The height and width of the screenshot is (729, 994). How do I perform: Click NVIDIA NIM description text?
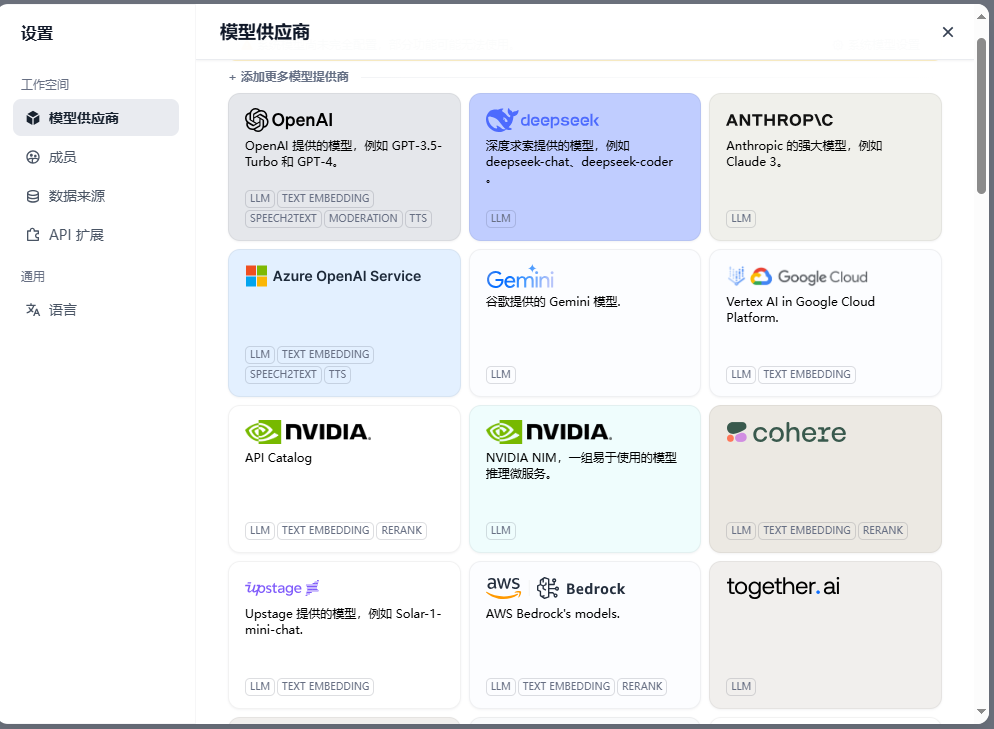click(x=581, y=466)
